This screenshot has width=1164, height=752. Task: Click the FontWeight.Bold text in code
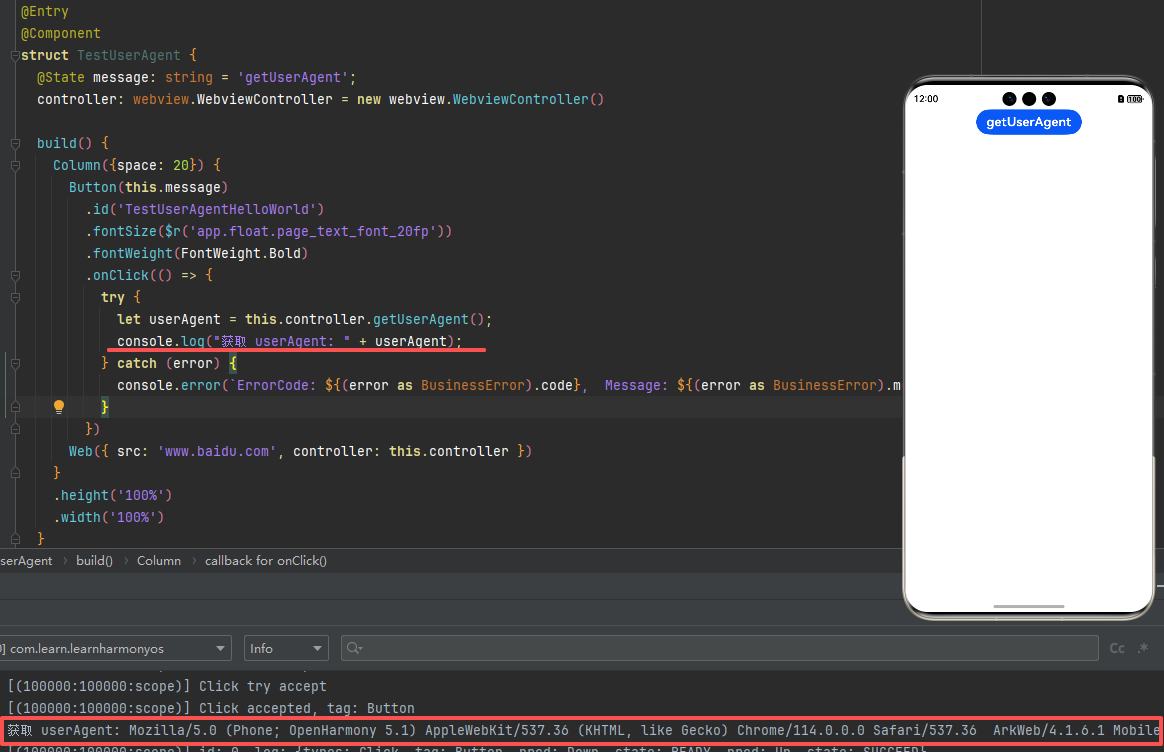241,253
